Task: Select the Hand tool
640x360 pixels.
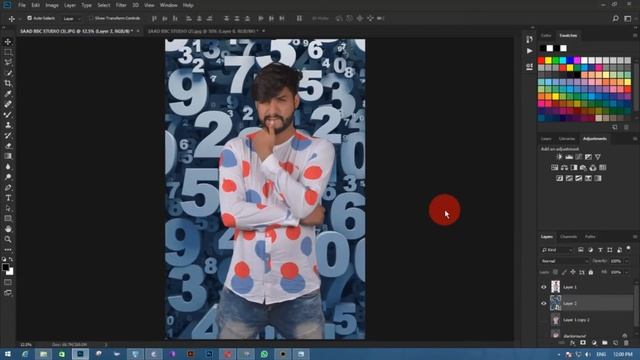Action: (8, 229)
